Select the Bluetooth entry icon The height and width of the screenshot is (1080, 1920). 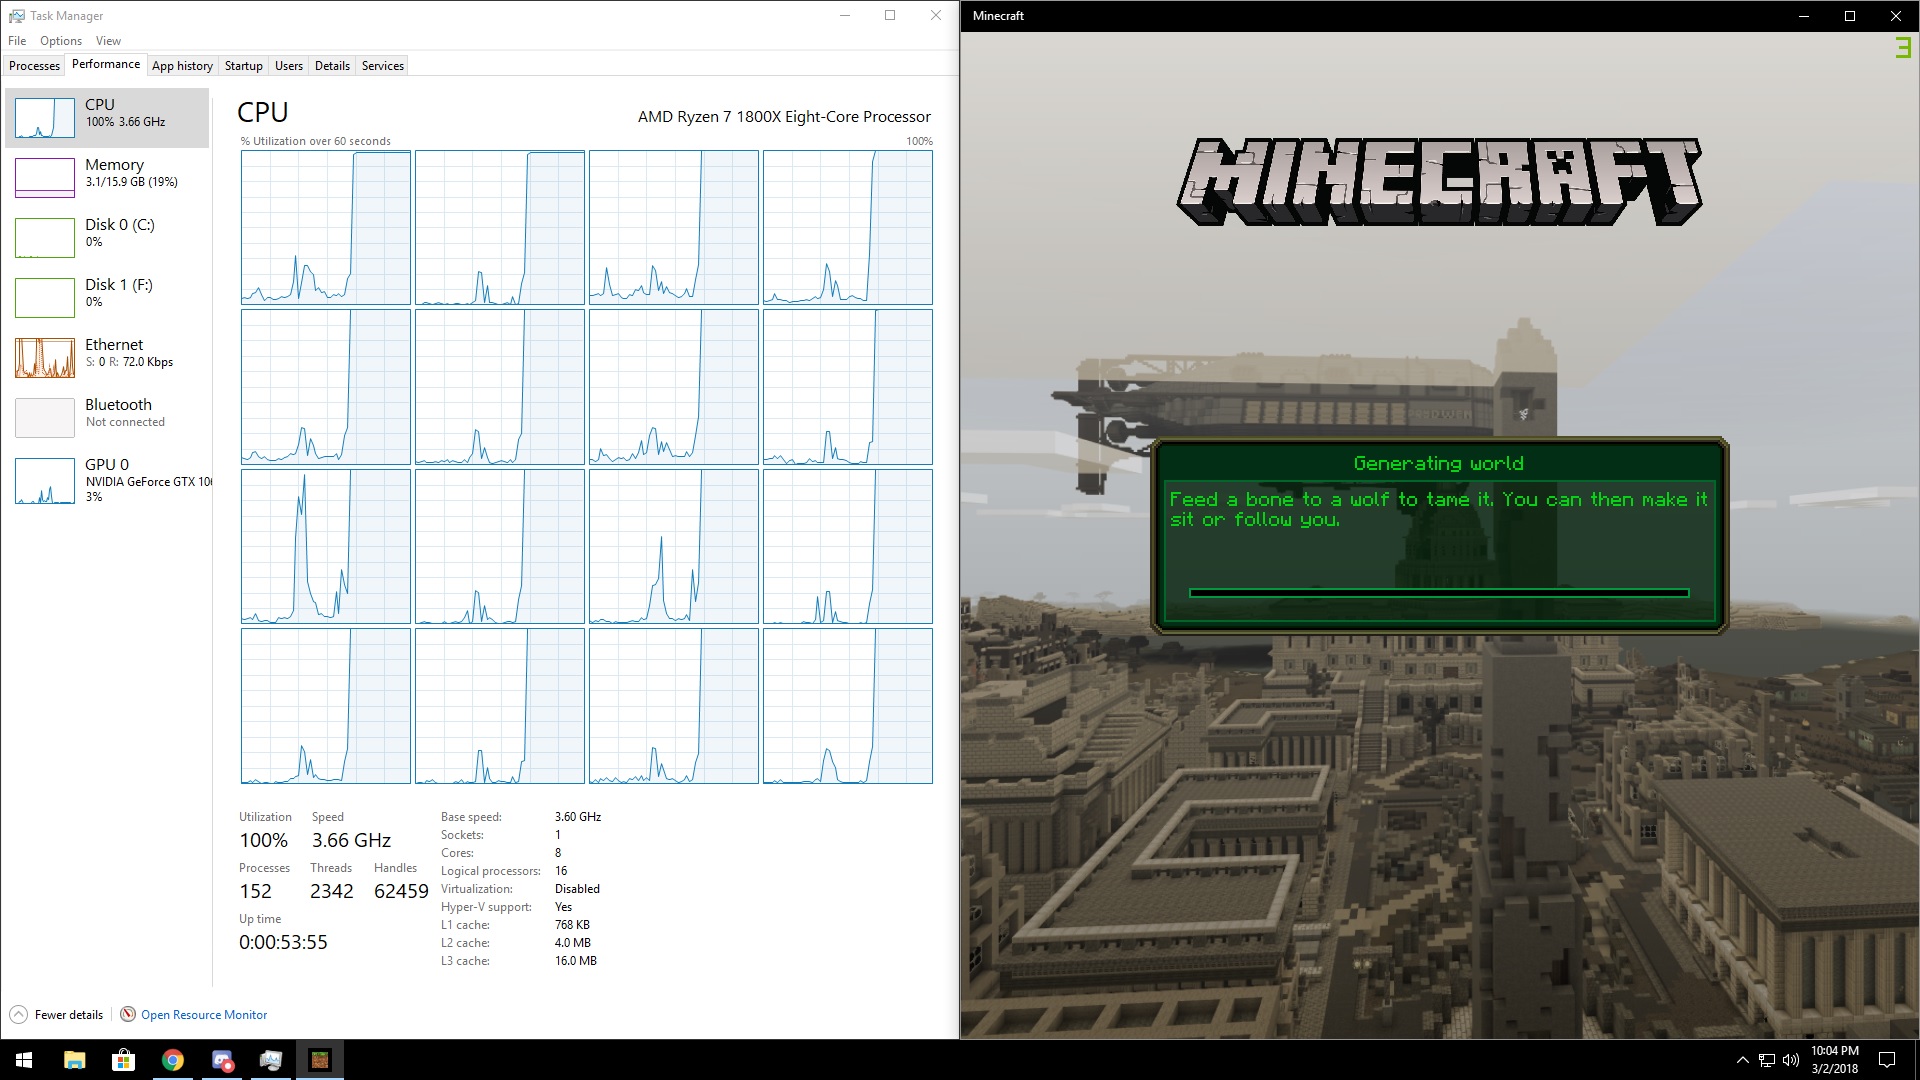pos(45,418)
